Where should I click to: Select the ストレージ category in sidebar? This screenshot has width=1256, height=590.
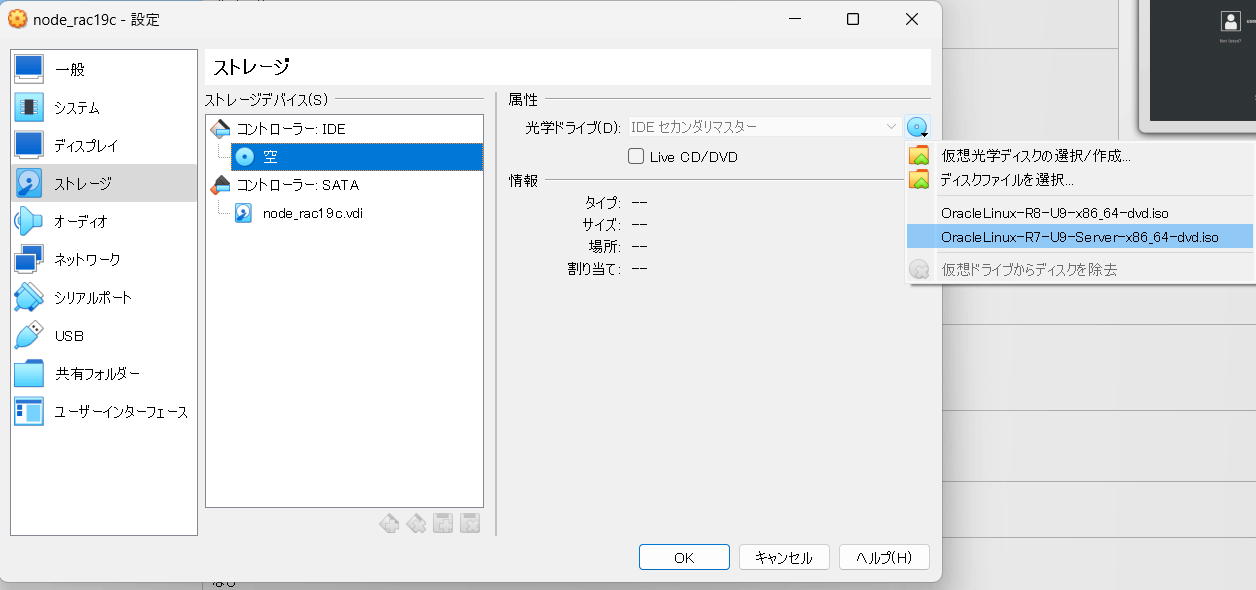104,184
